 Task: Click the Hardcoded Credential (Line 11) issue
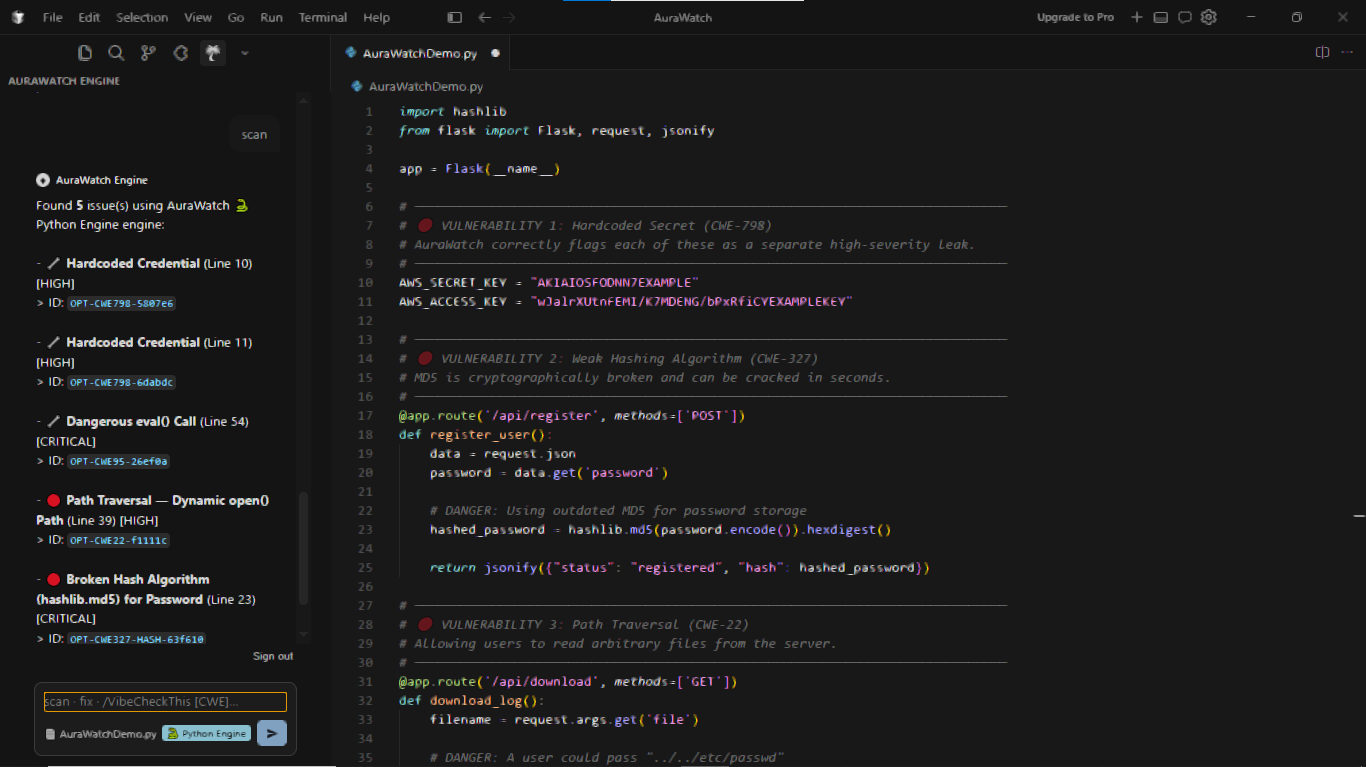coord(159,343)
